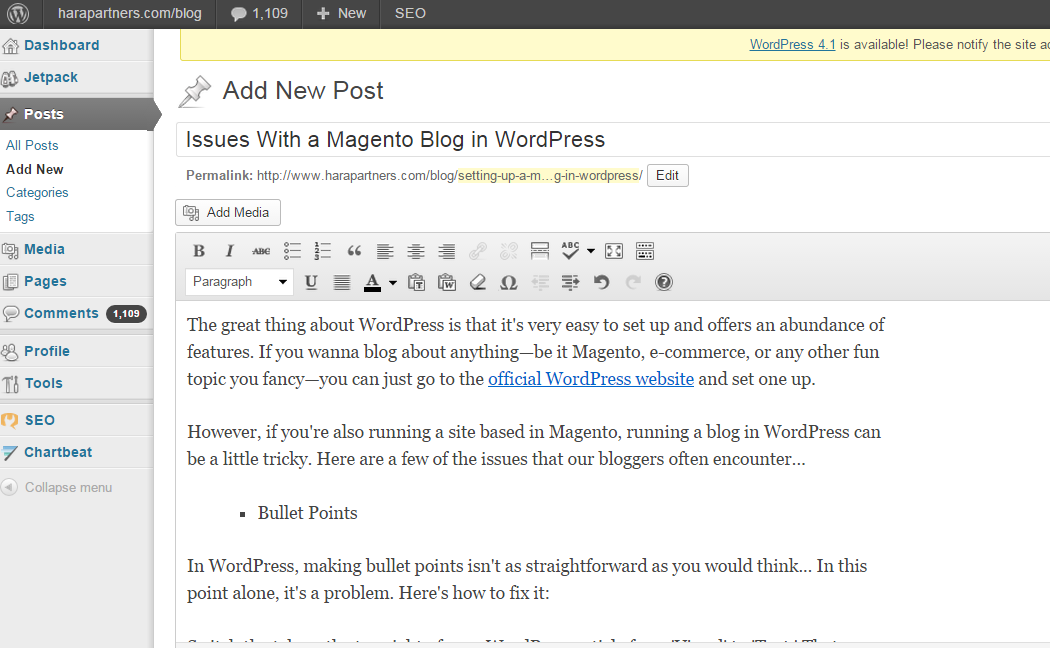Insert the More tag
1050x648 pixels.
[x=540, y=251]
